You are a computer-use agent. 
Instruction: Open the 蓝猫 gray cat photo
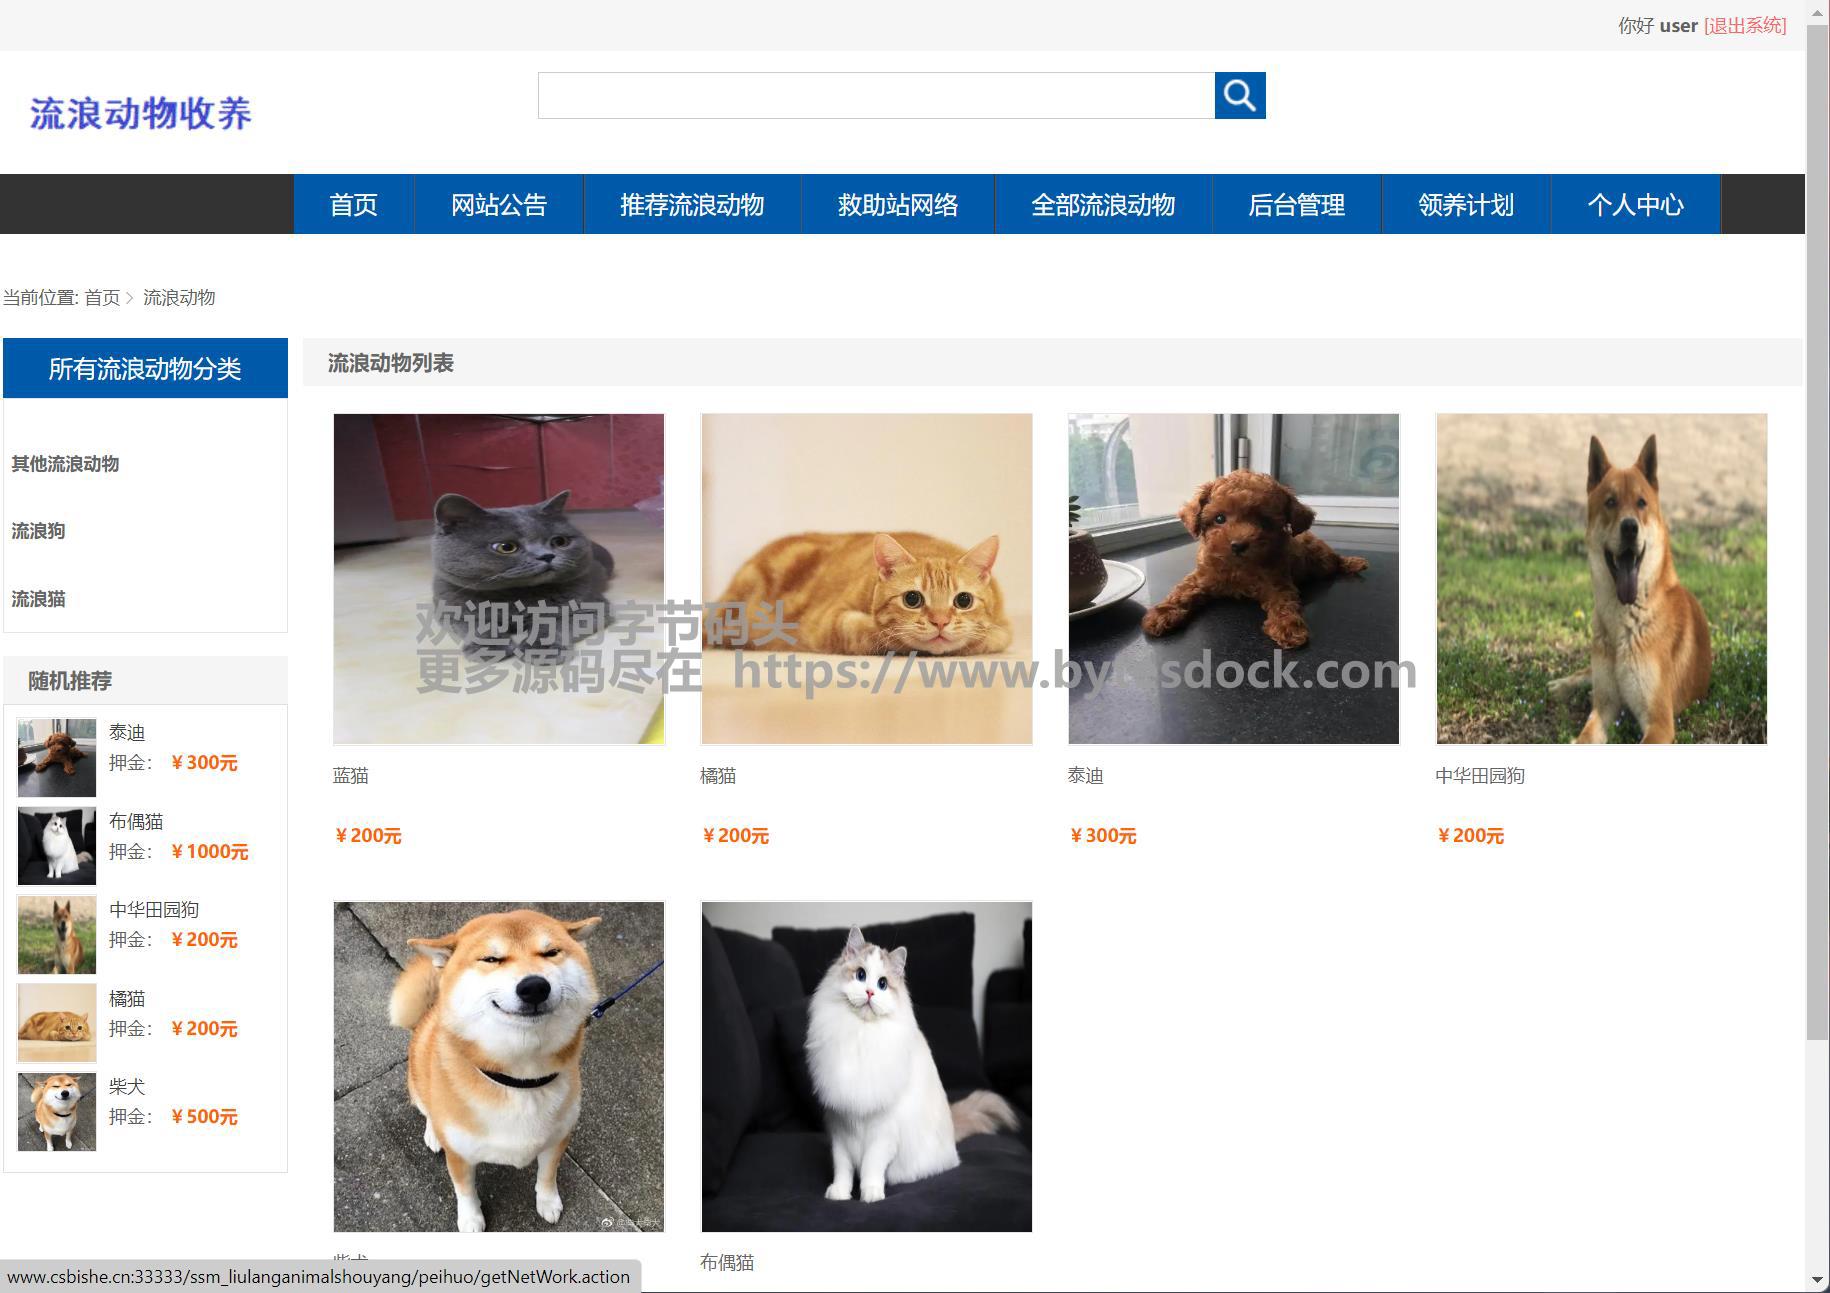(499, 579)
